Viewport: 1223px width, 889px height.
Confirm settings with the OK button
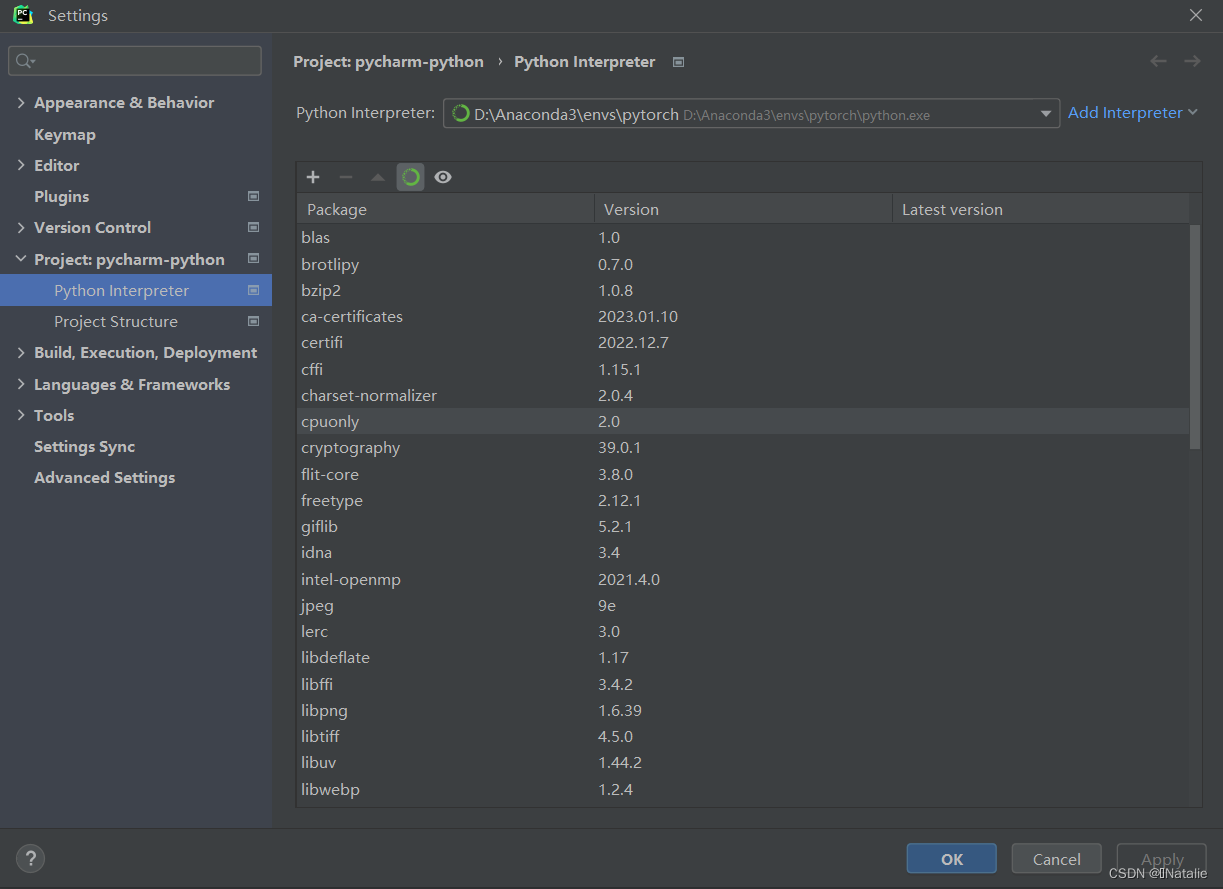[x=951, y=858]
